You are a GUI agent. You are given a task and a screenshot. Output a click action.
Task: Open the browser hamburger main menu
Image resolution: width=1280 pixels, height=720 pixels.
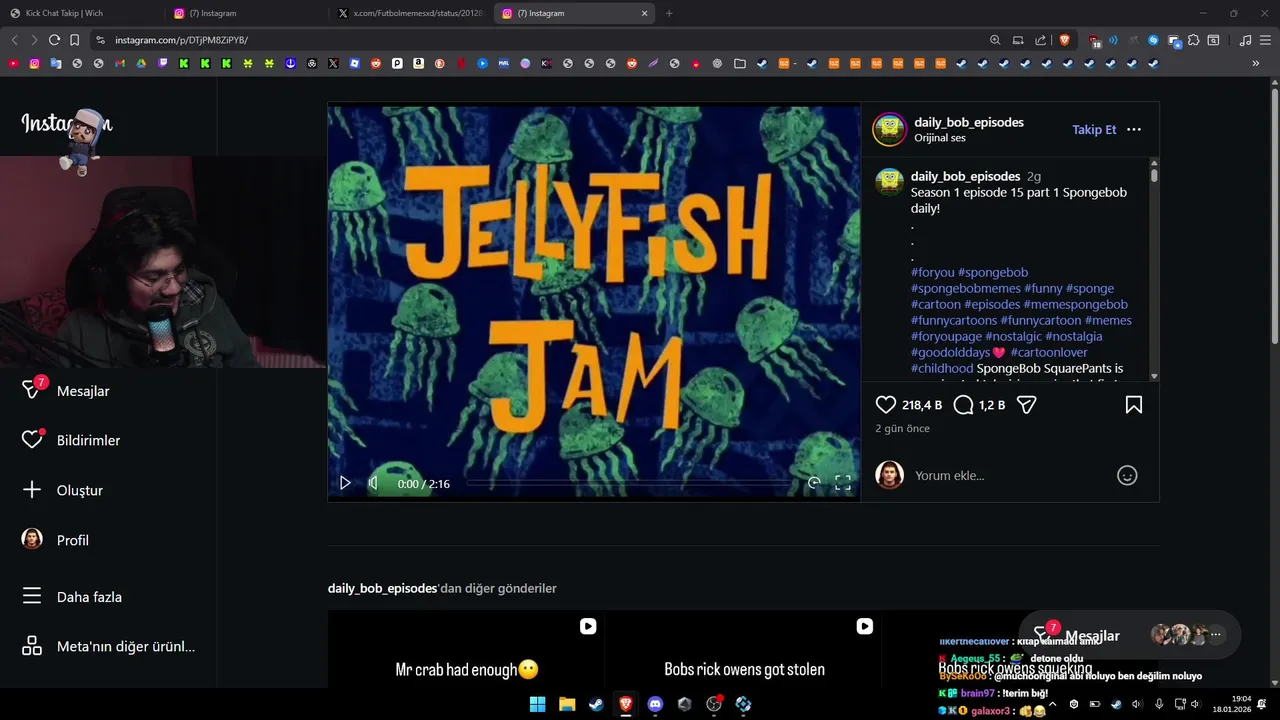[1265, 40]
